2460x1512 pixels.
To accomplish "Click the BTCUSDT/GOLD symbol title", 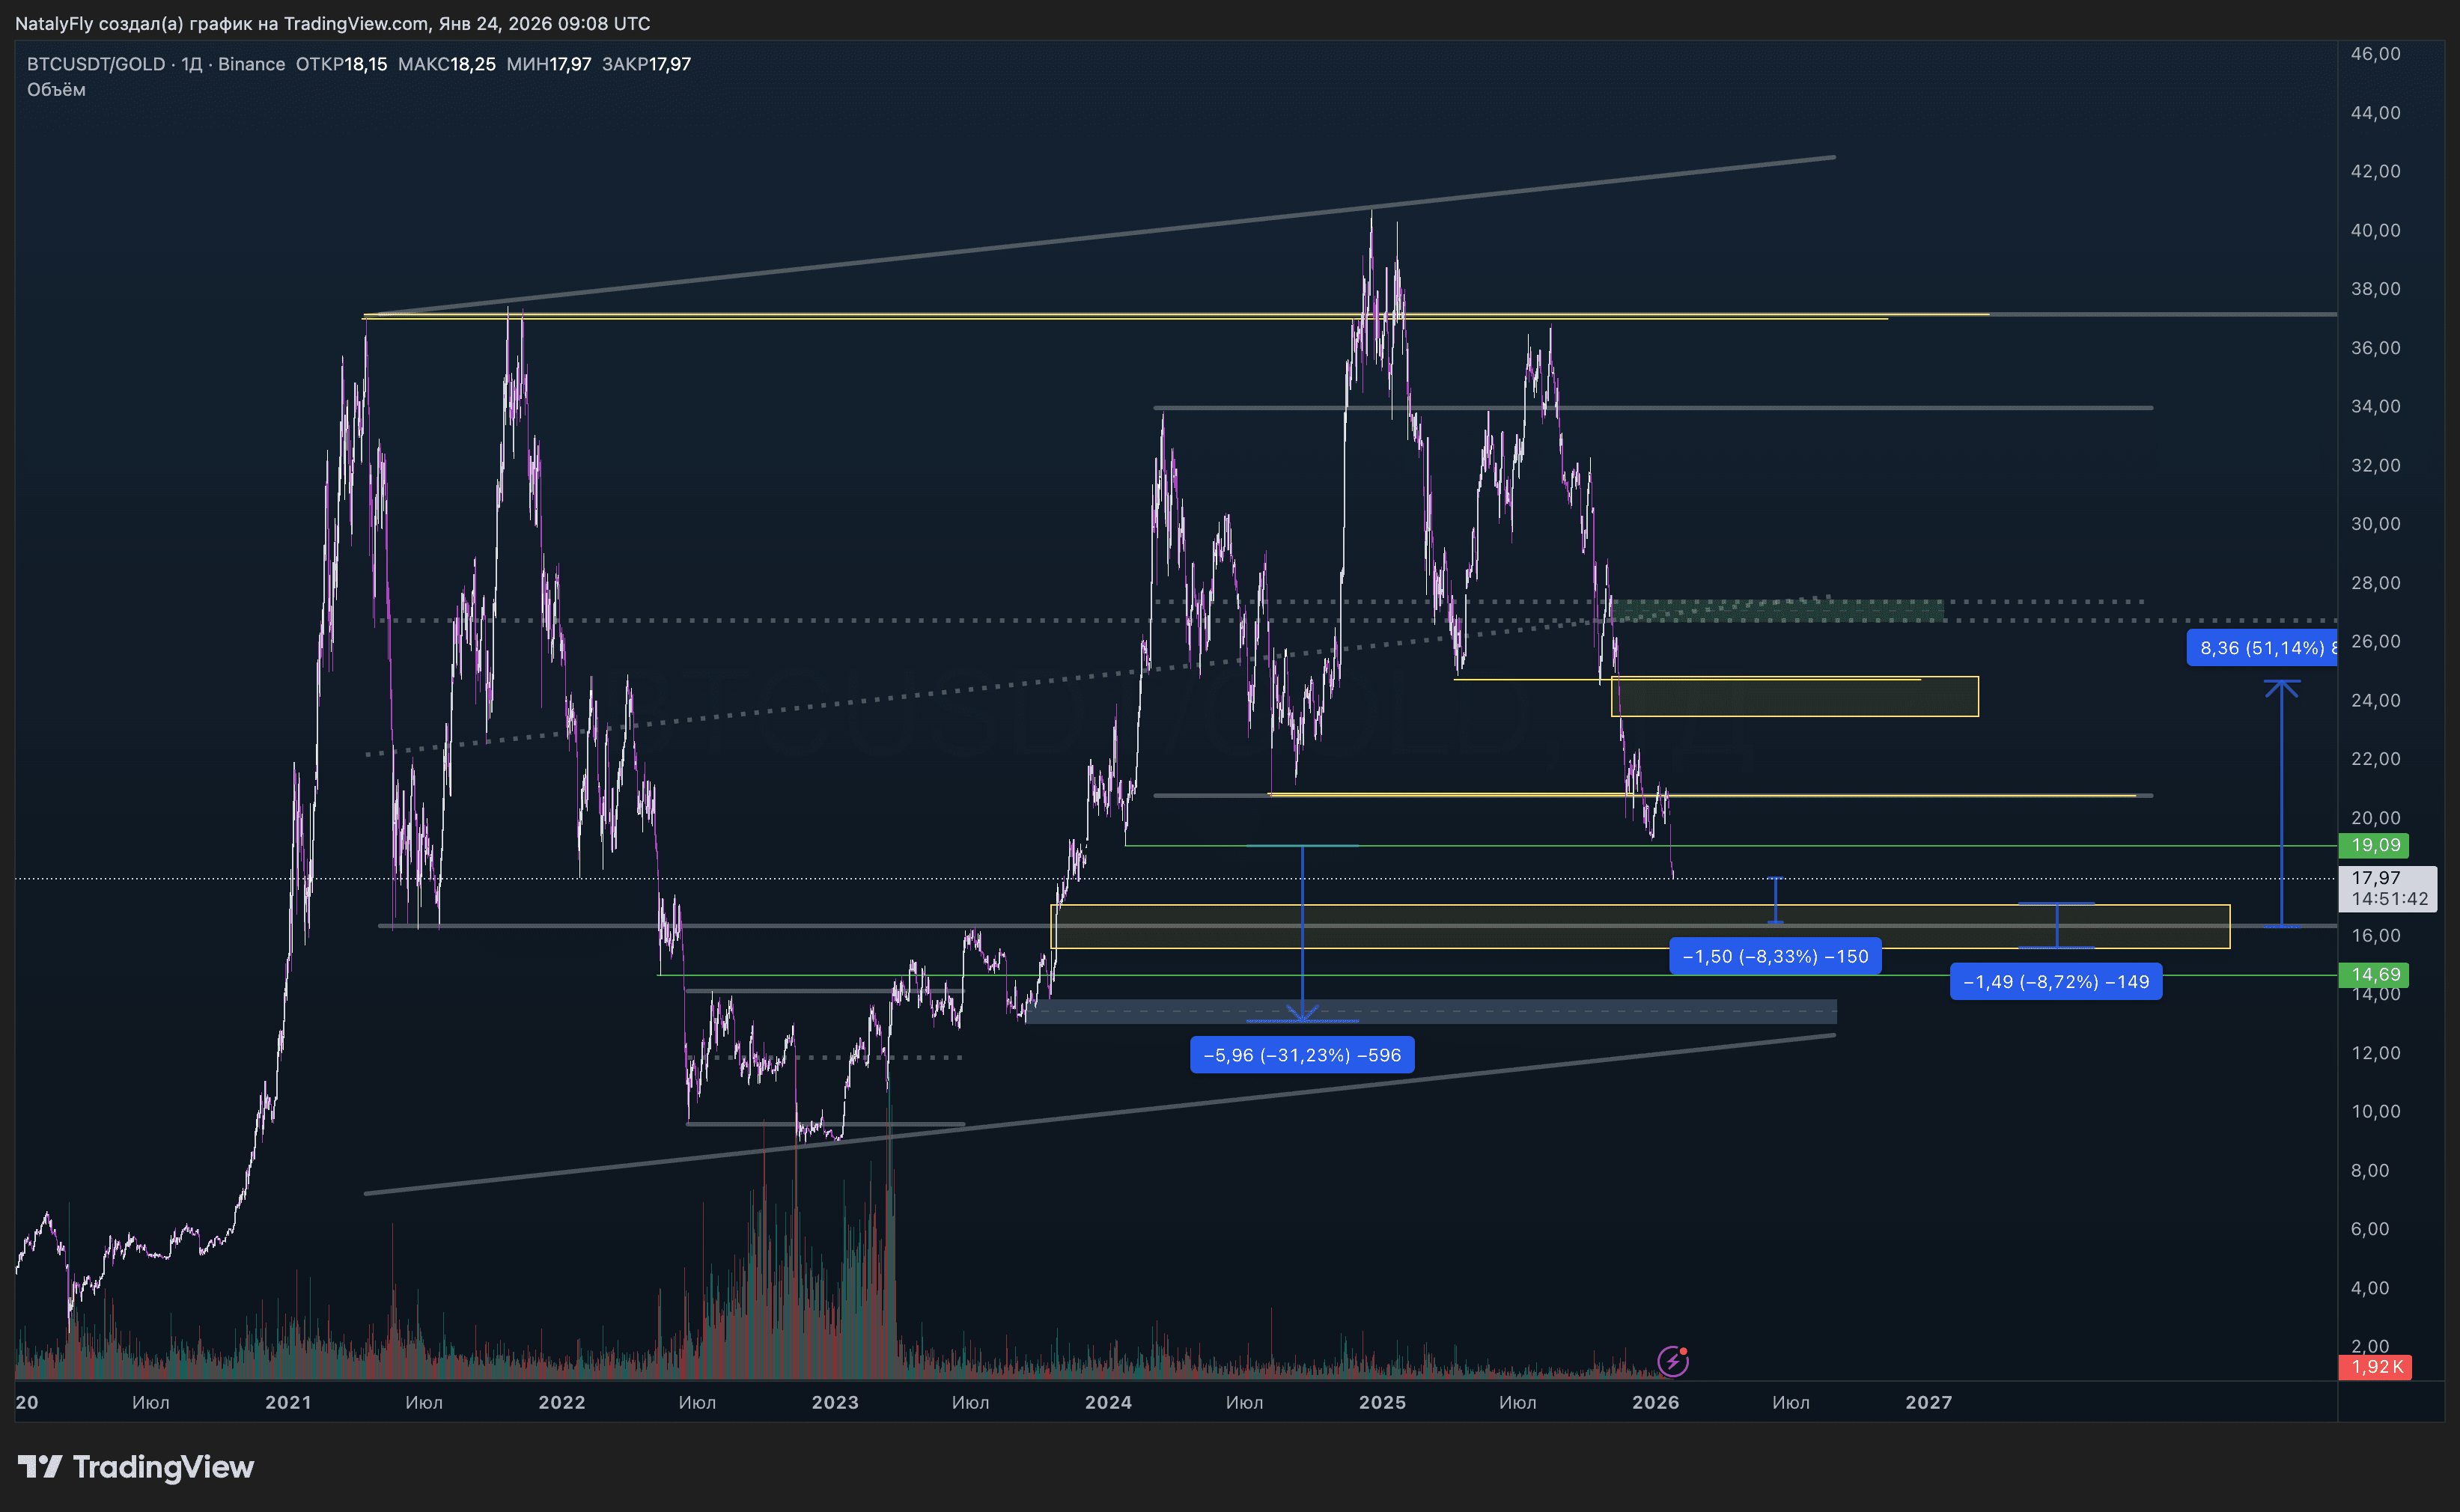I will tap(96, 64).
